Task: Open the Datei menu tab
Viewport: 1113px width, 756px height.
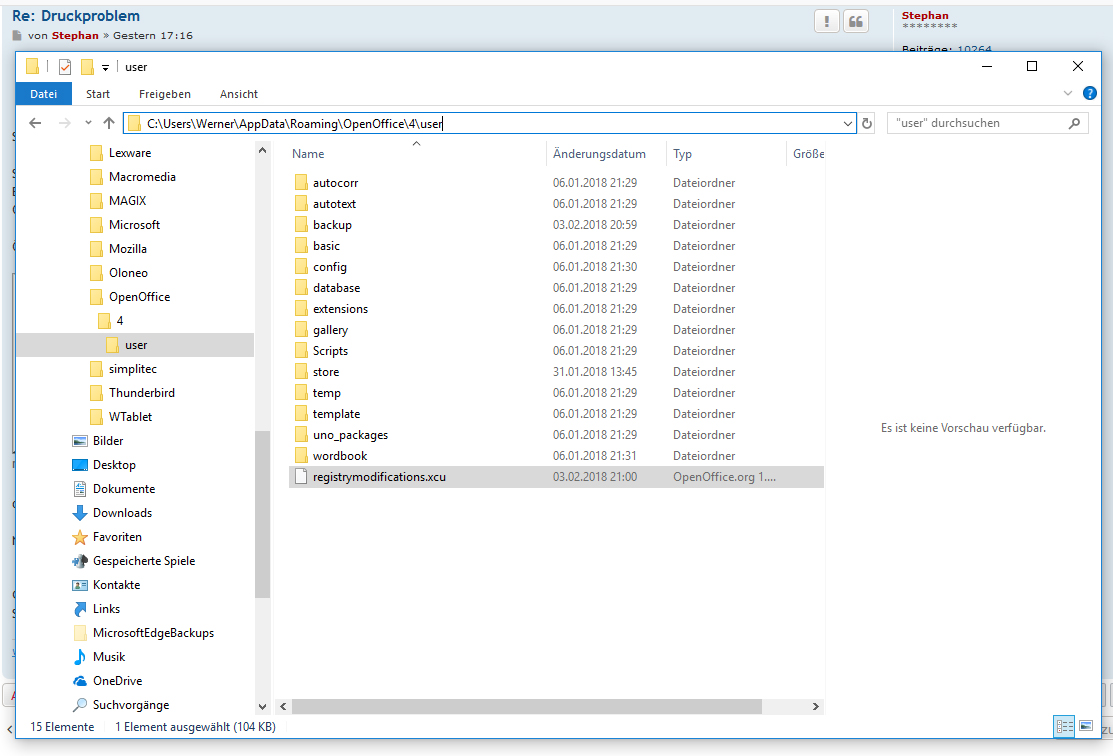Action: (43, 94)
